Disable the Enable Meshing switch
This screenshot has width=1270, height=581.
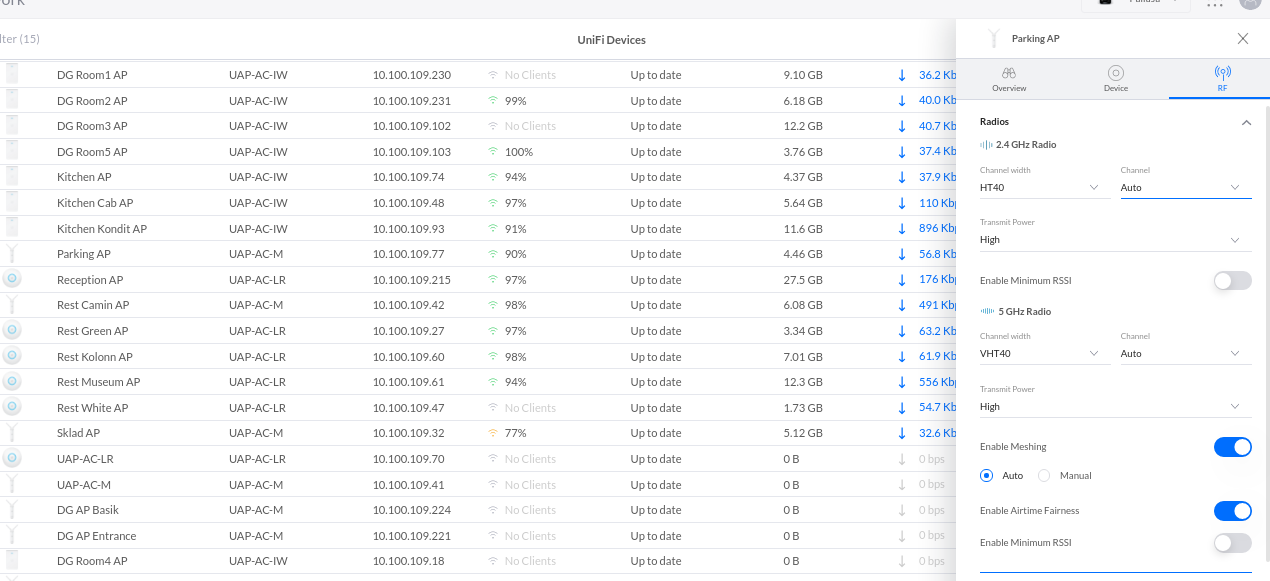point(1232,447)
